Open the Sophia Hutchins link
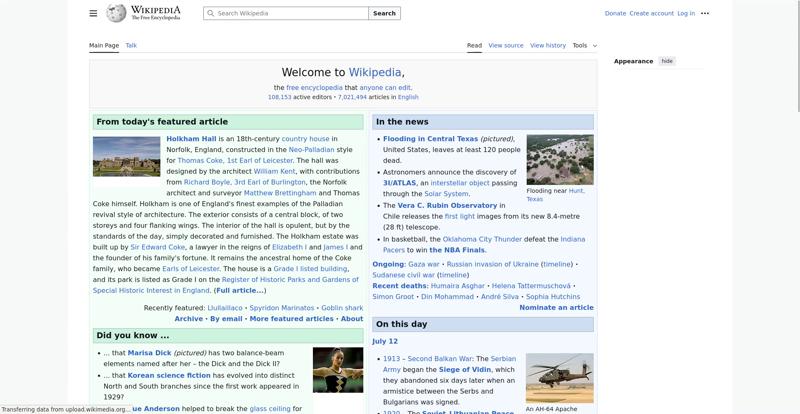Image resolution: width=800 pixels, height=414 pixels. coord(553,297)
